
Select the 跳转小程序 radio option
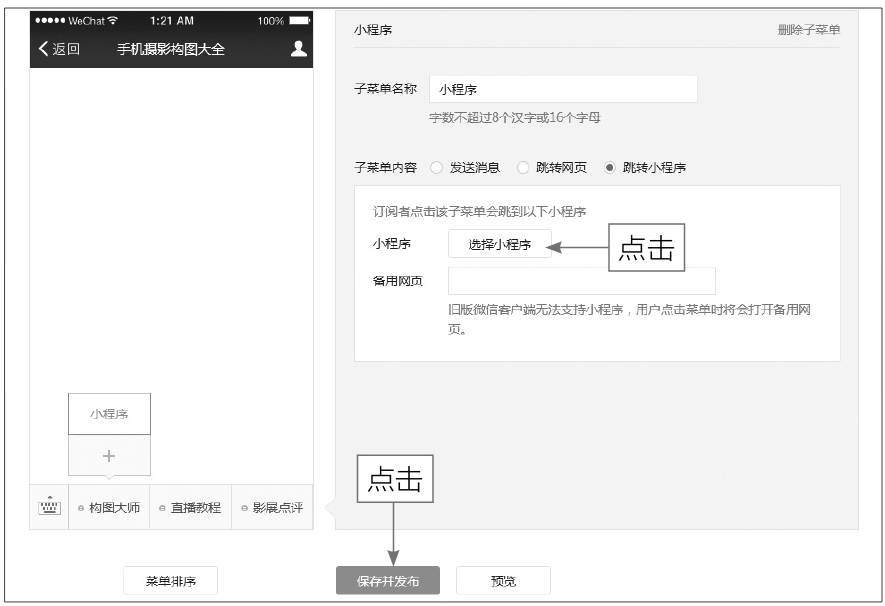coord(609,168)
